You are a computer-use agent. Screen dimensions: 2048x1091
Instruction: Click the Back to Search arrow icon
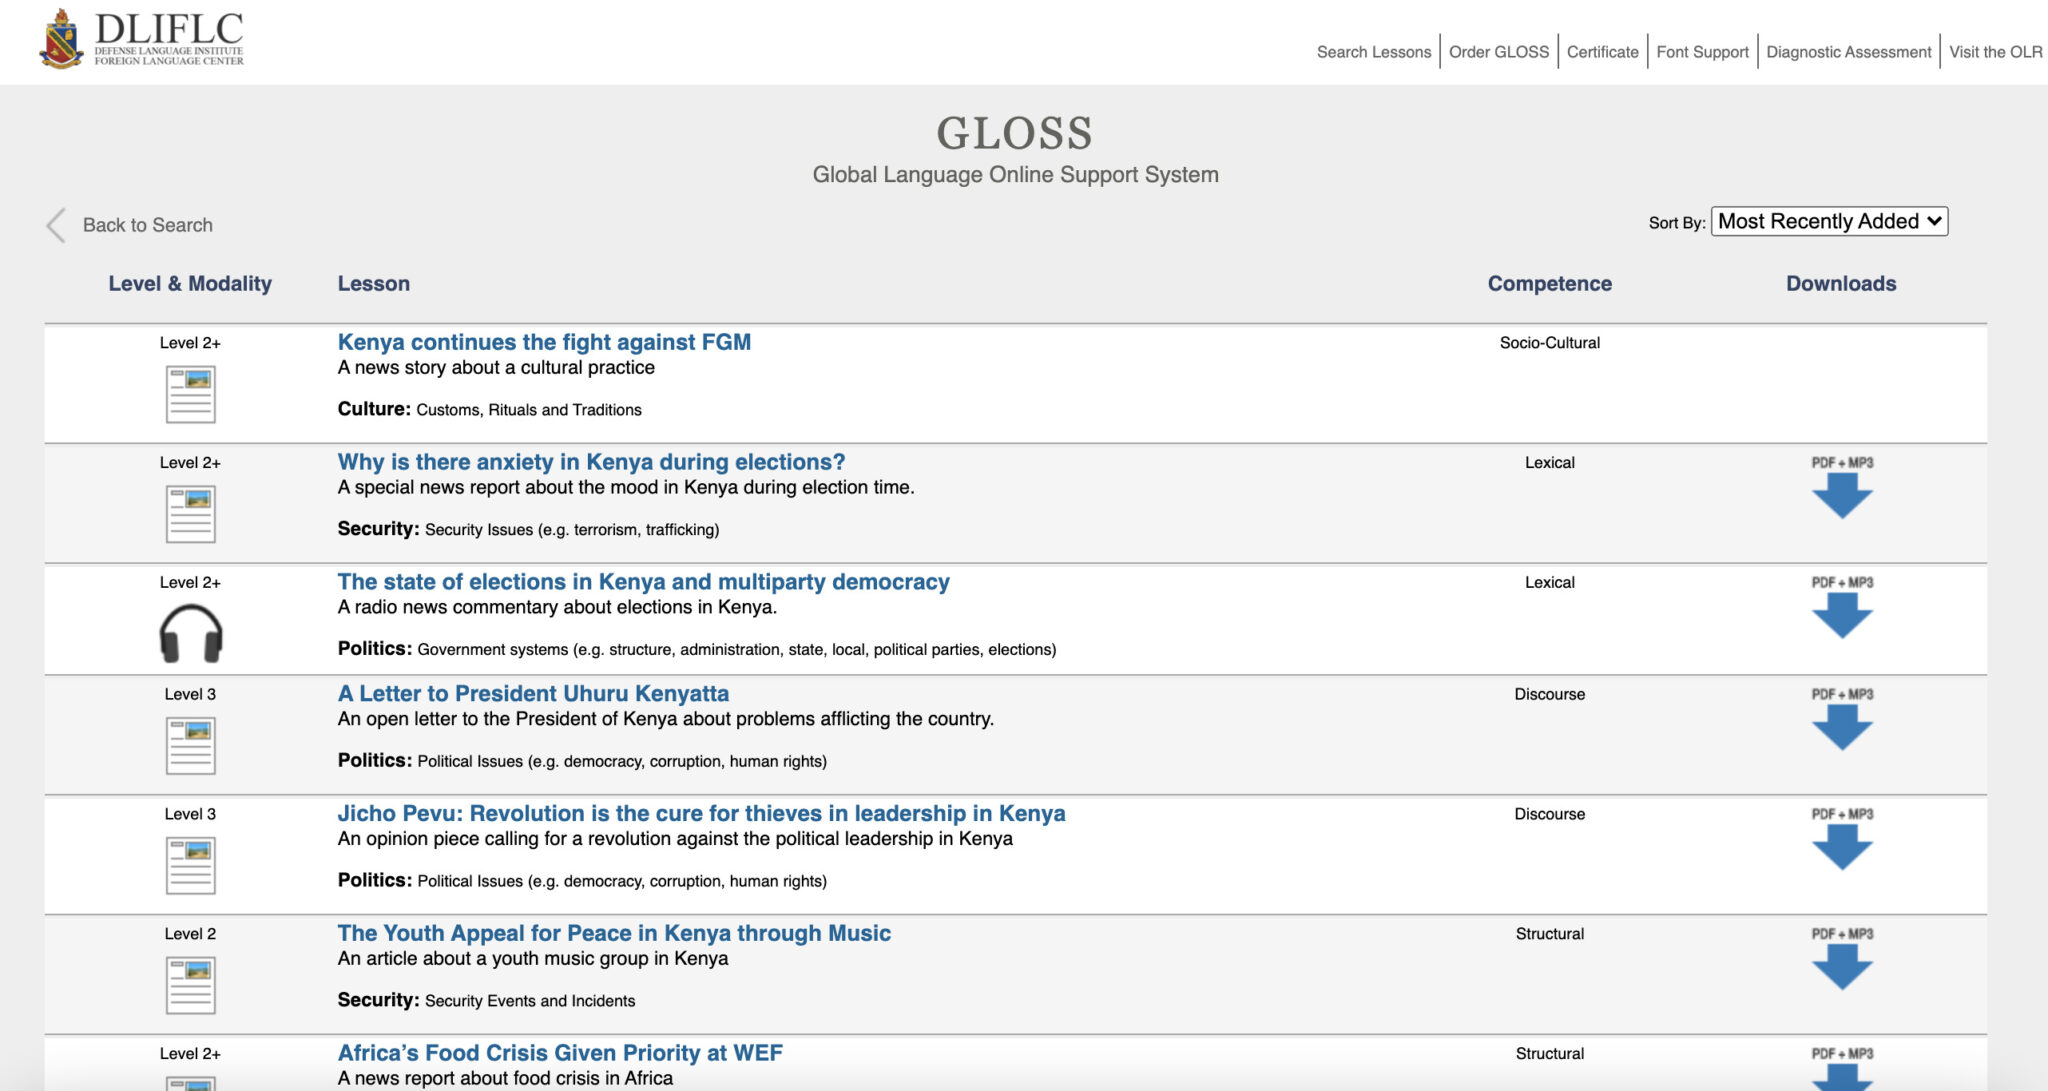coord(56,225)
